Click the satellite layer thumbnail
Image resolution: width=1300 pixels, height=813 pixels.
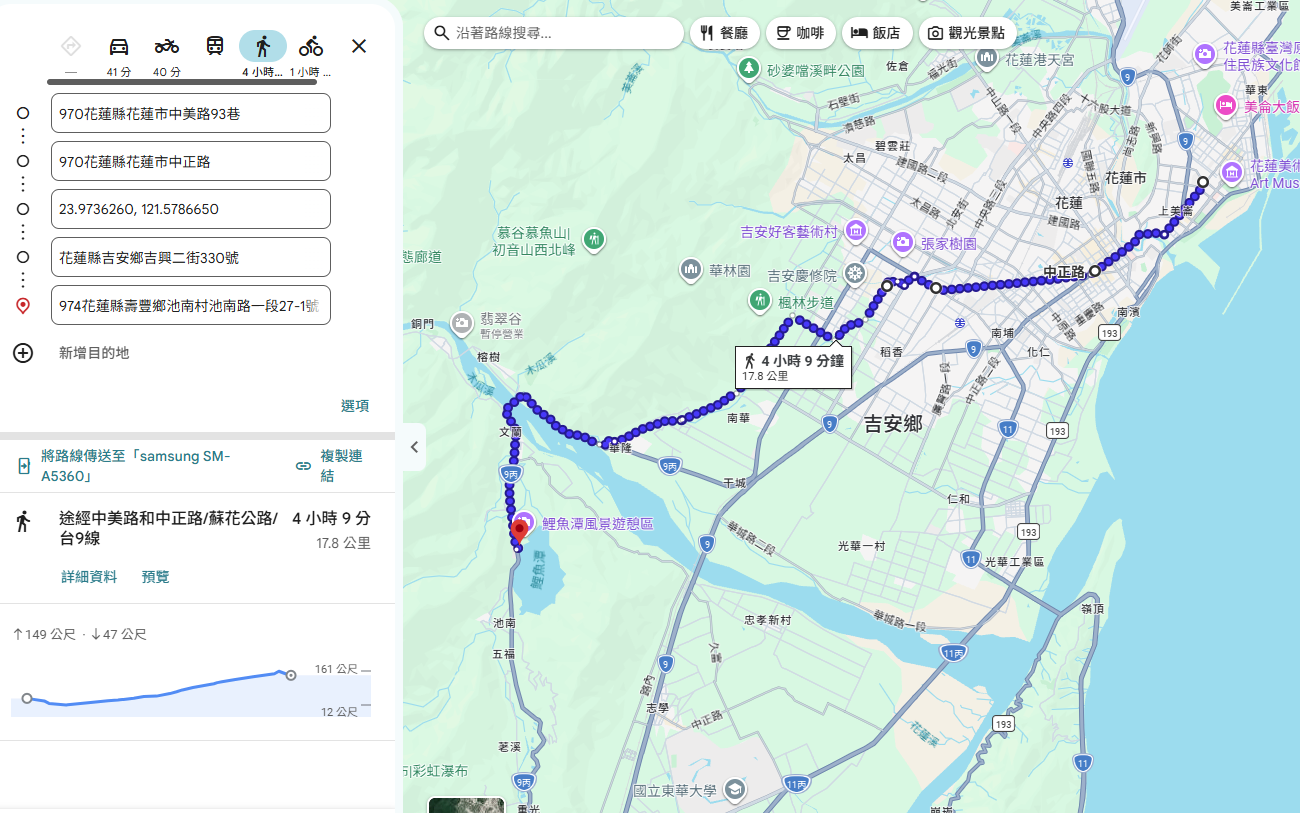(466, 804)
